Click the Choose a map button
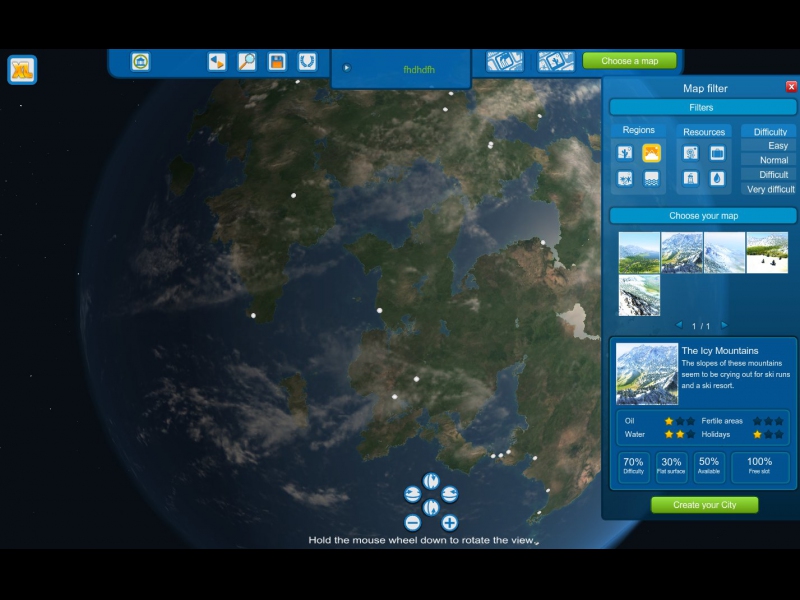Image resolution: width=800 pixels, height=600 pixels. coord(629,61)
